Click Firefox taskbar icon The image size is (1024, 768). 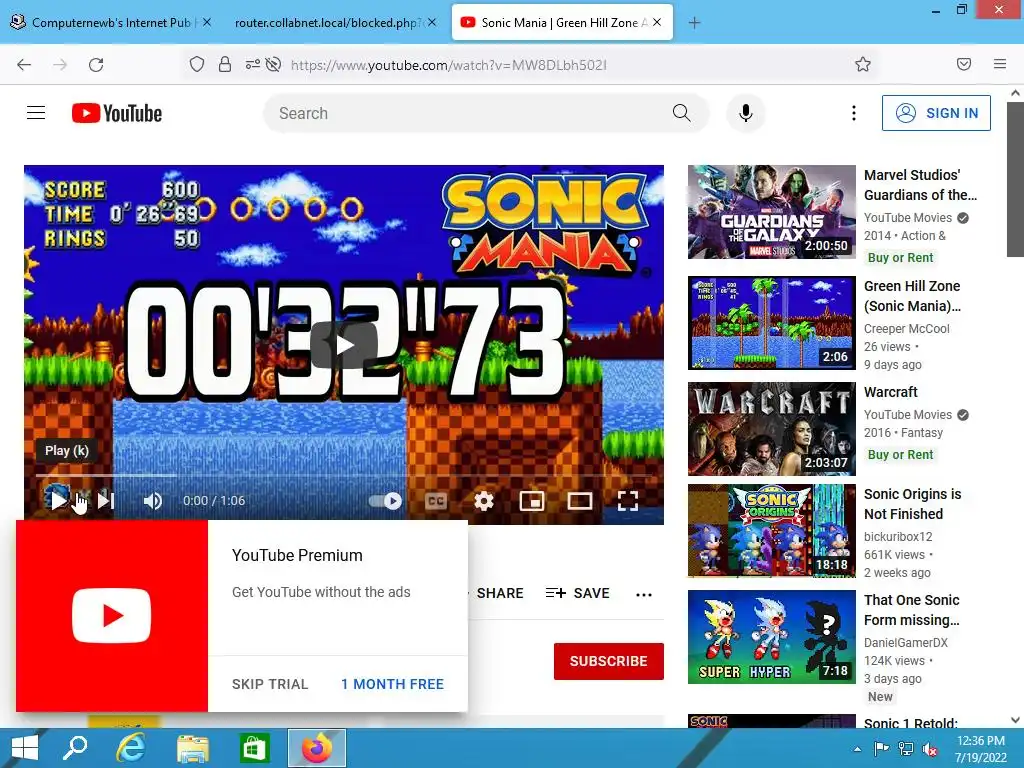(x=317, y=748)
